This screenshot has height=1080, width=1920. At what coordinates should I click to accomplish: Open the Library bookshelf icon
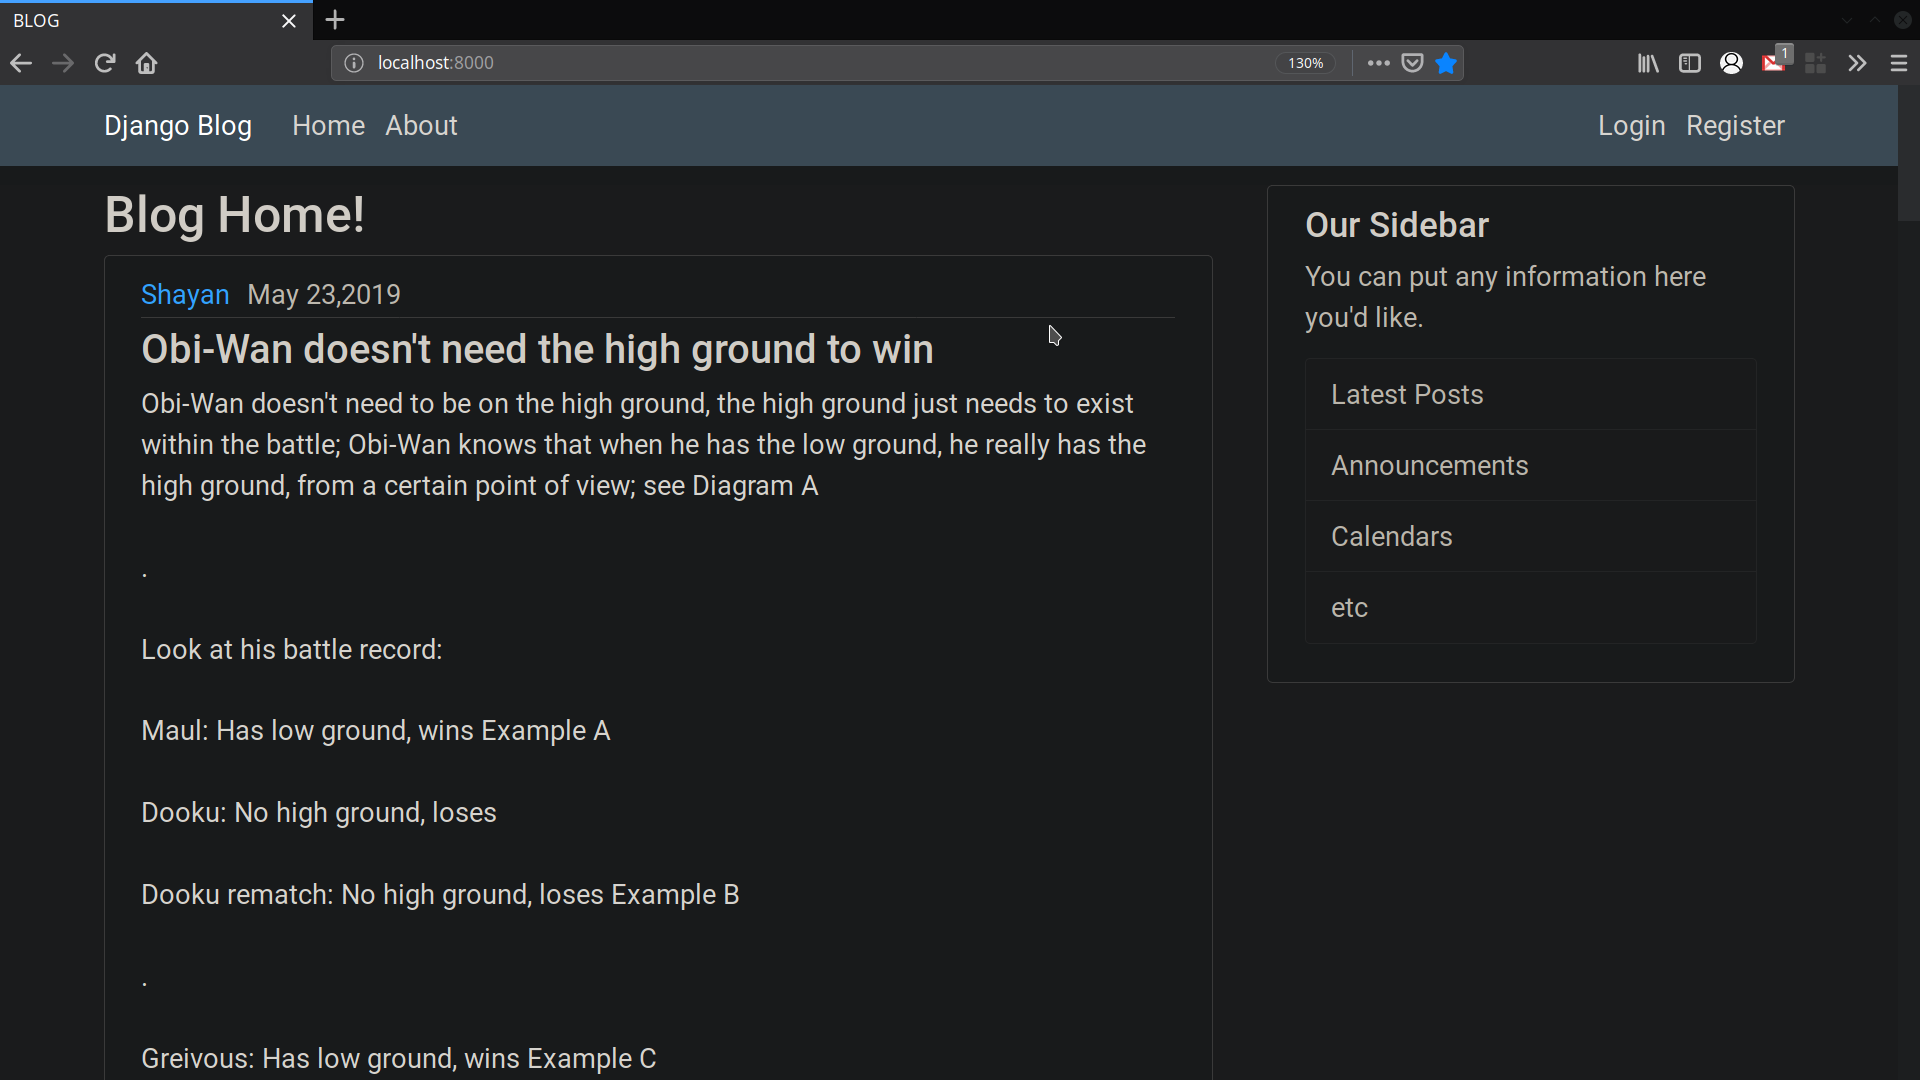[1648, 63]
